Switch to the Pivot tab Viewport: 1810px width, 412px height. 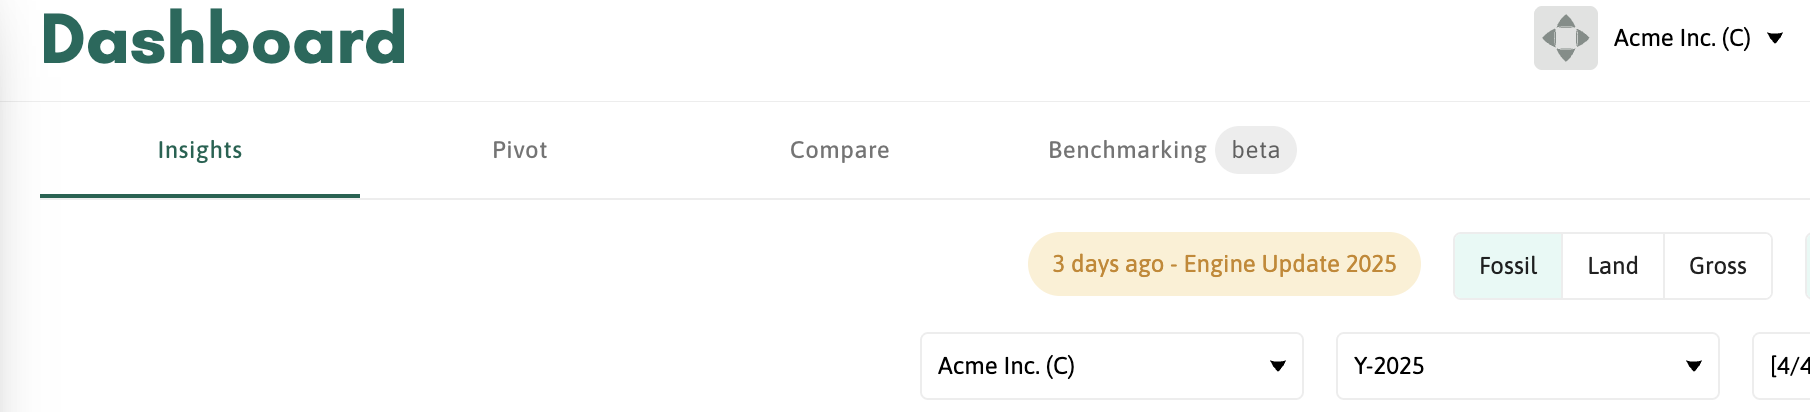520,150
